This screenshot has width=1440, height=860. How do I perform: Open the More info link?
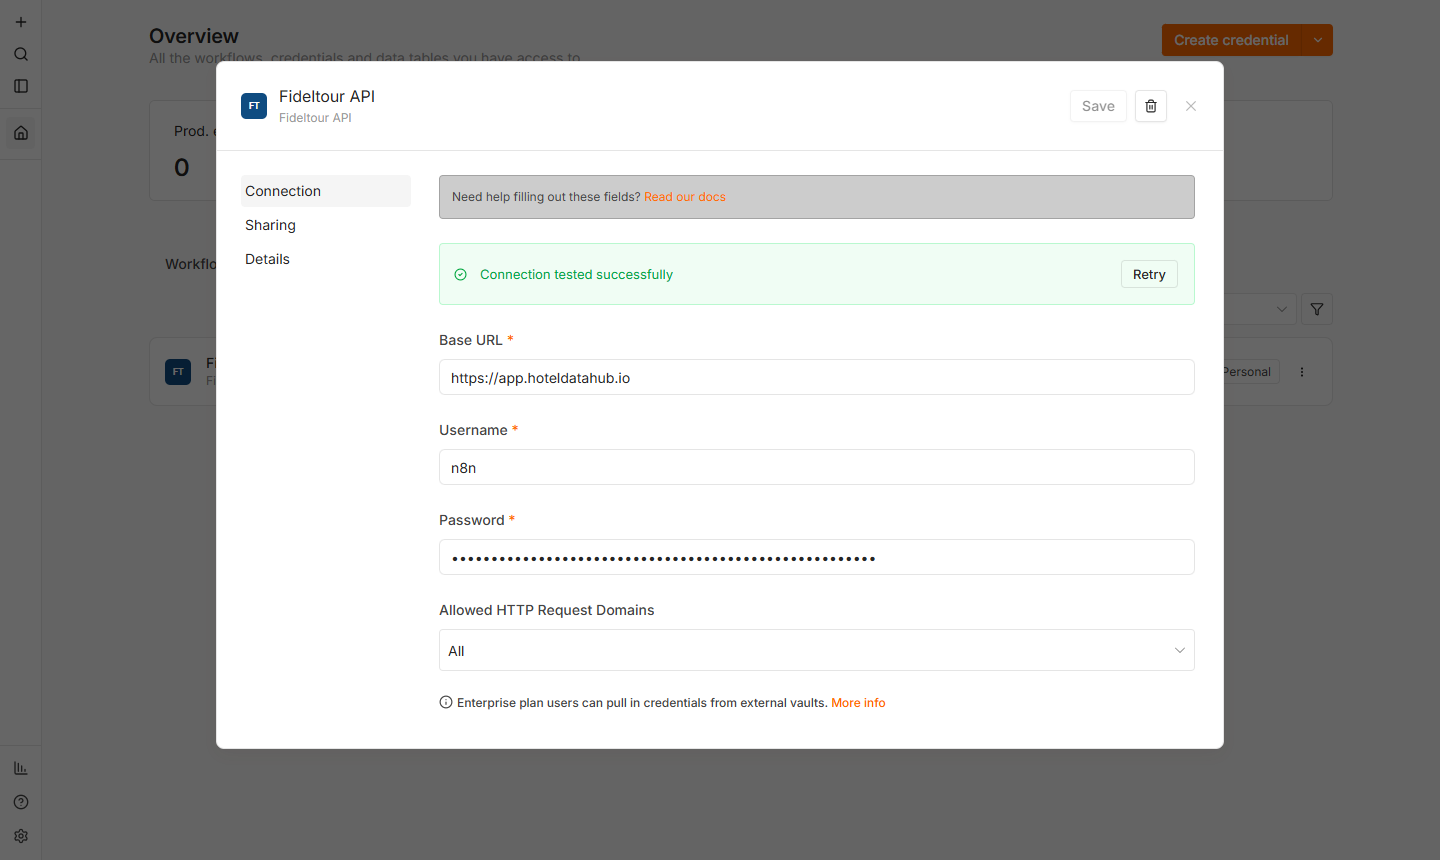[858, 703]
